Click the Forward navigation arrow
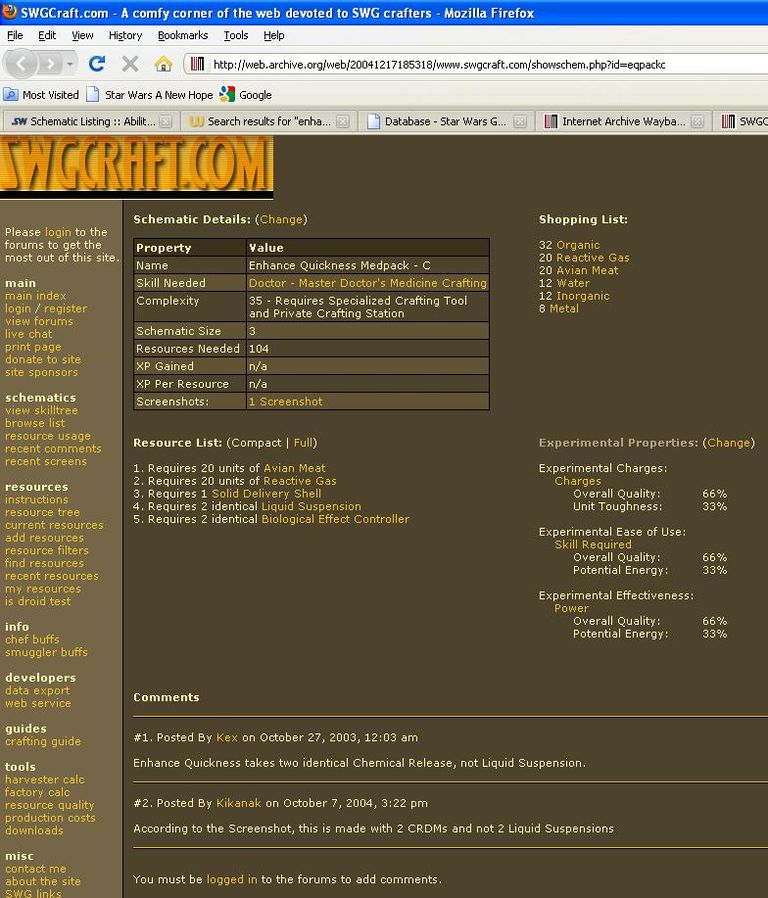The image size is (768, 898). (50, 64)
